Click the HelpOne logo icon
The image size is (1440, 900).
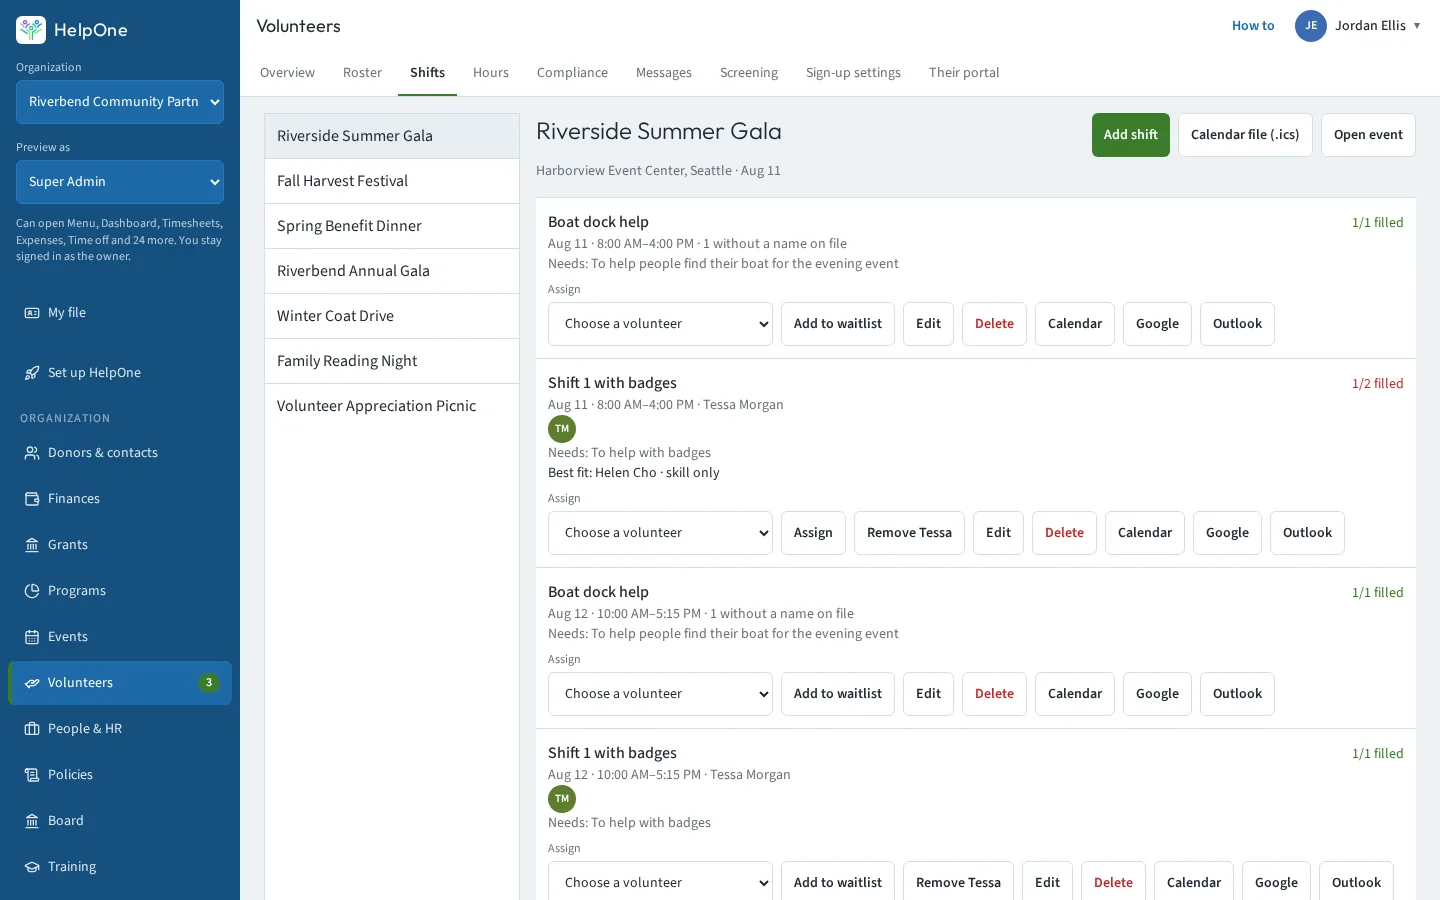click(31, 30)
